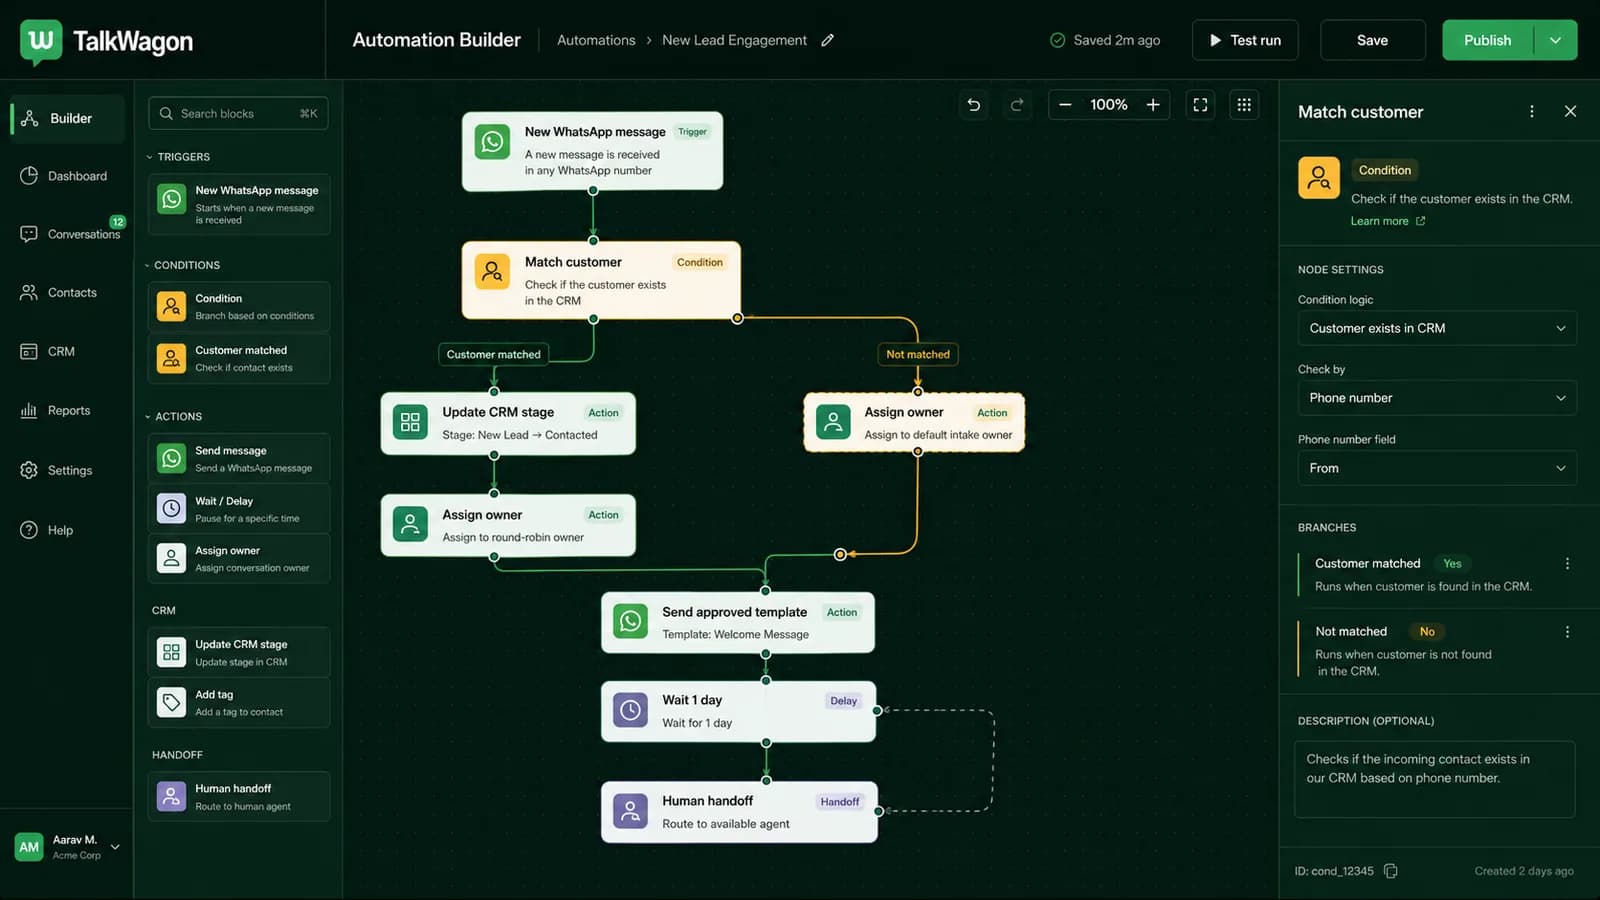This screenshot has height=900, width=1600.
Task: Edit automation name with pencil icon
Action: (x=827, y=40)
